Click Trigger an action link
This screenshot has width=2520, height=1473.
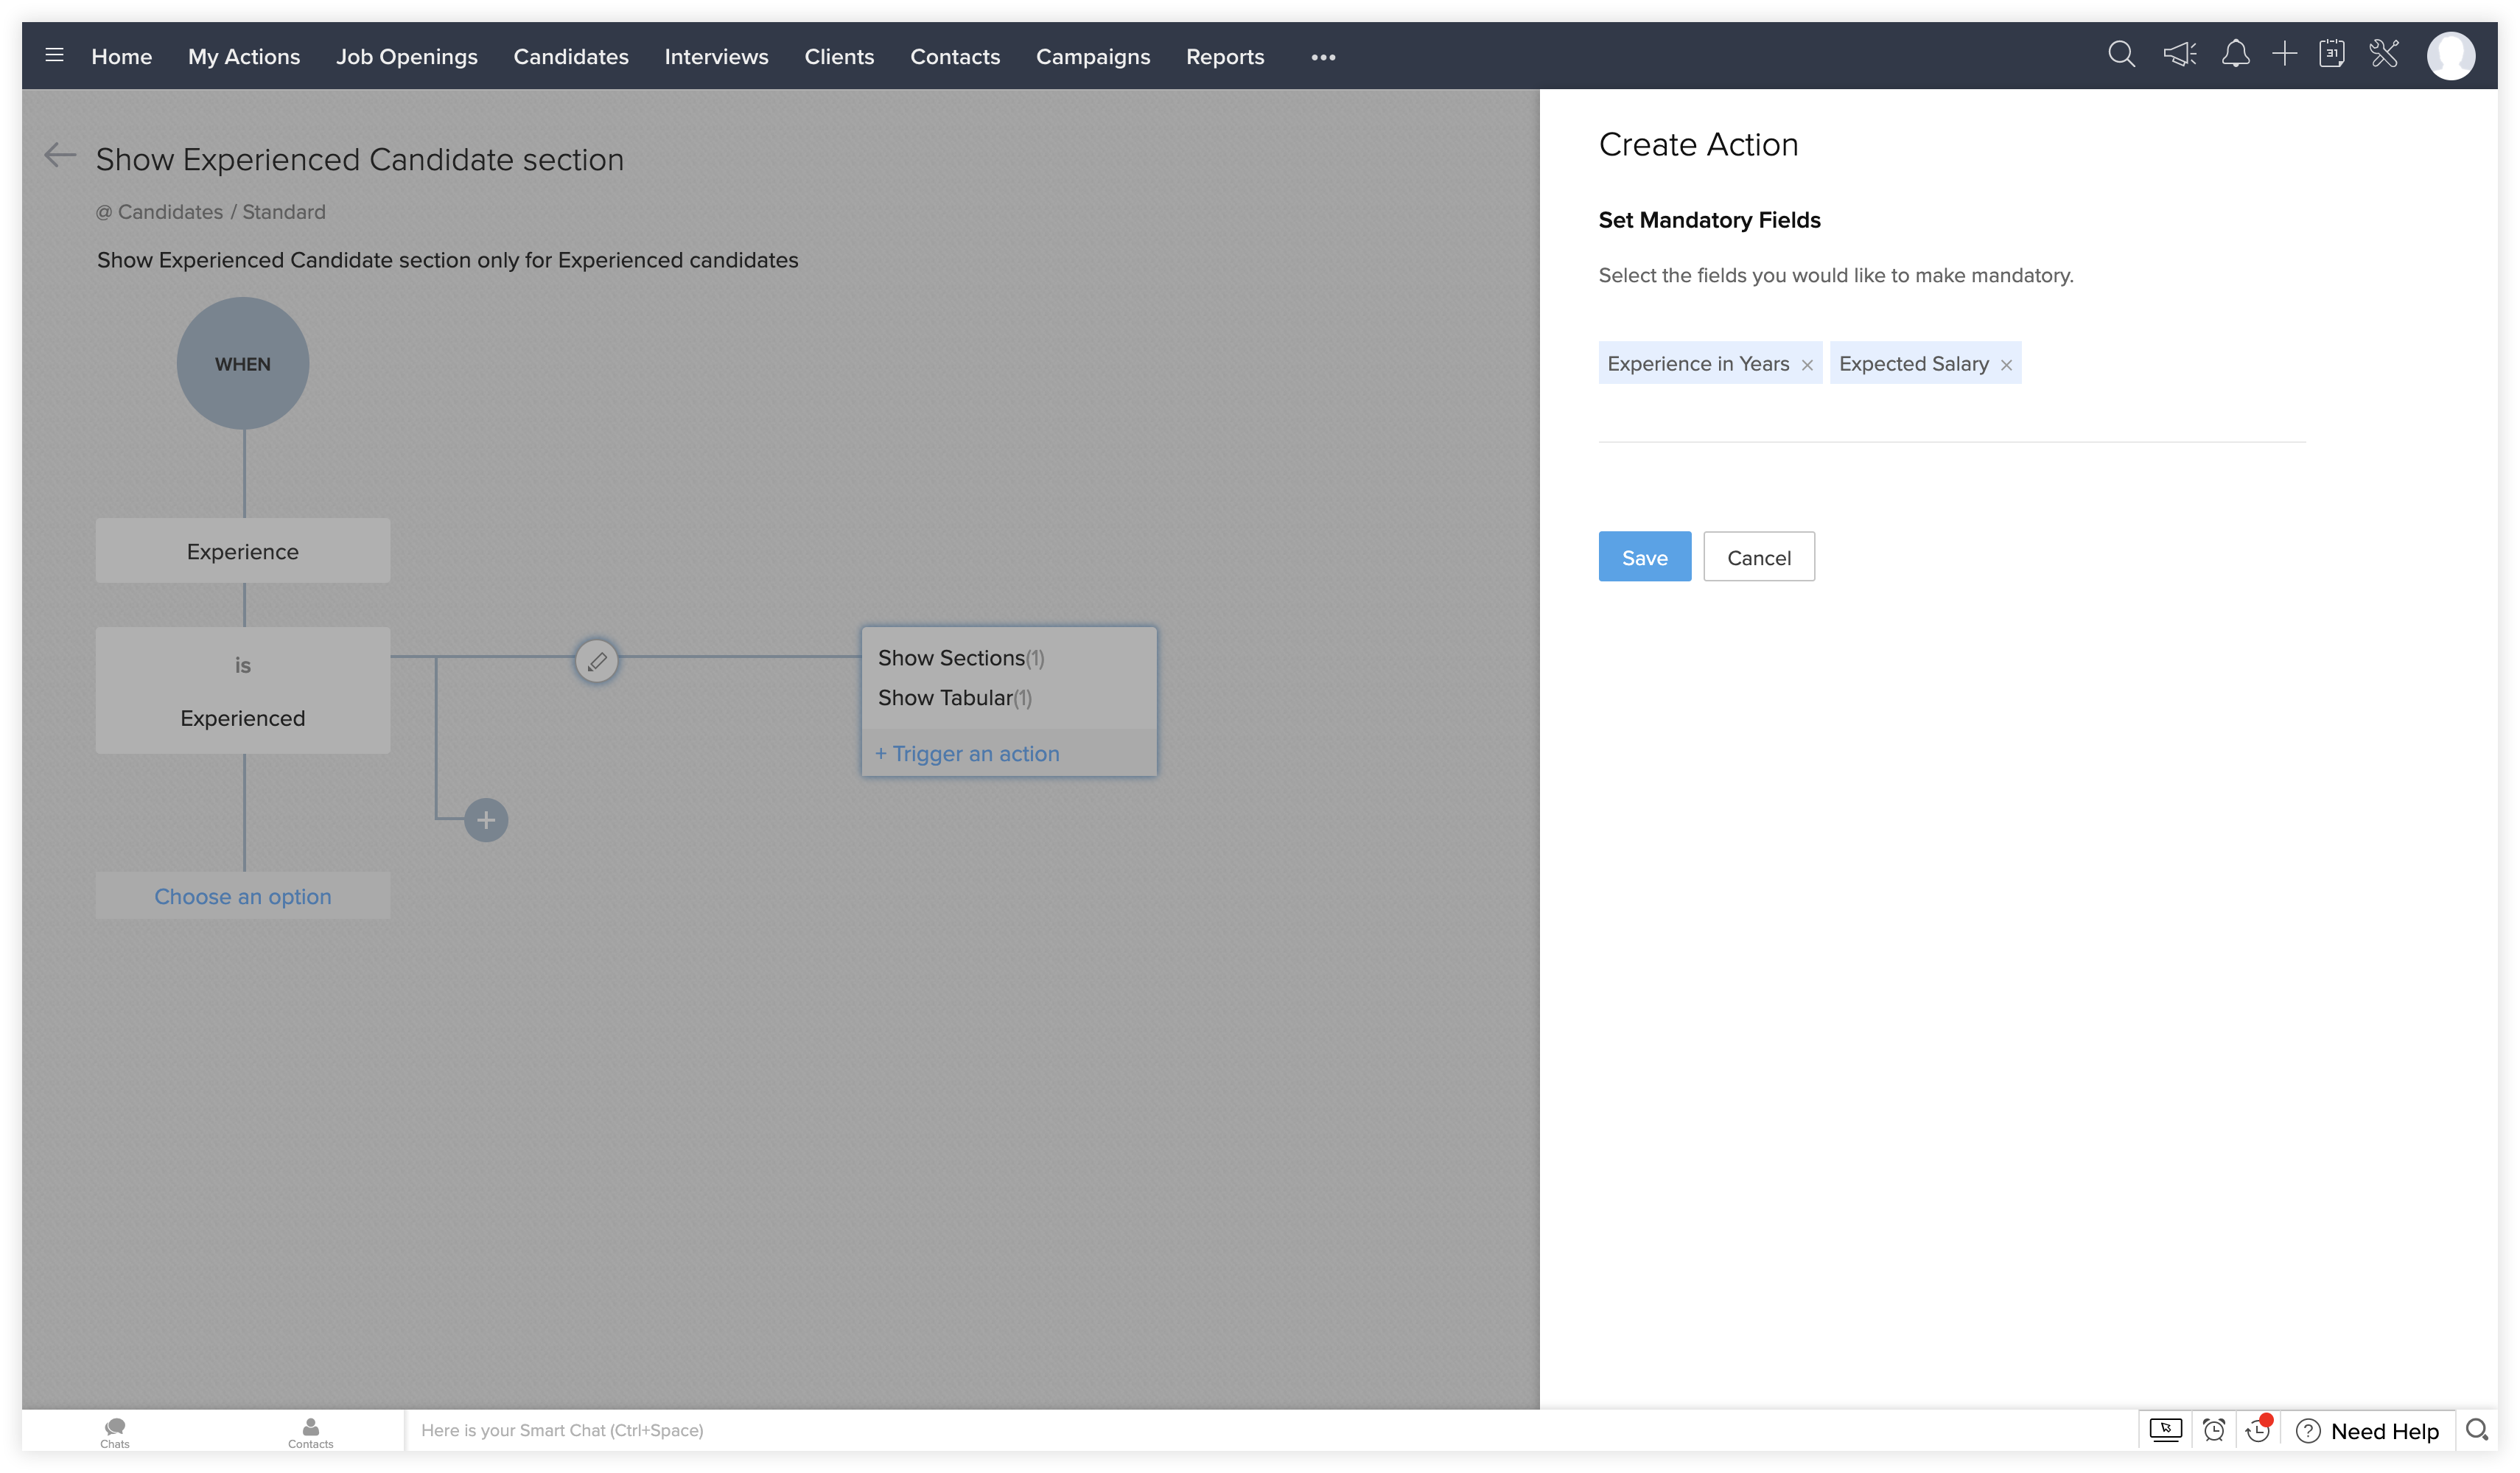pos(967,753)
